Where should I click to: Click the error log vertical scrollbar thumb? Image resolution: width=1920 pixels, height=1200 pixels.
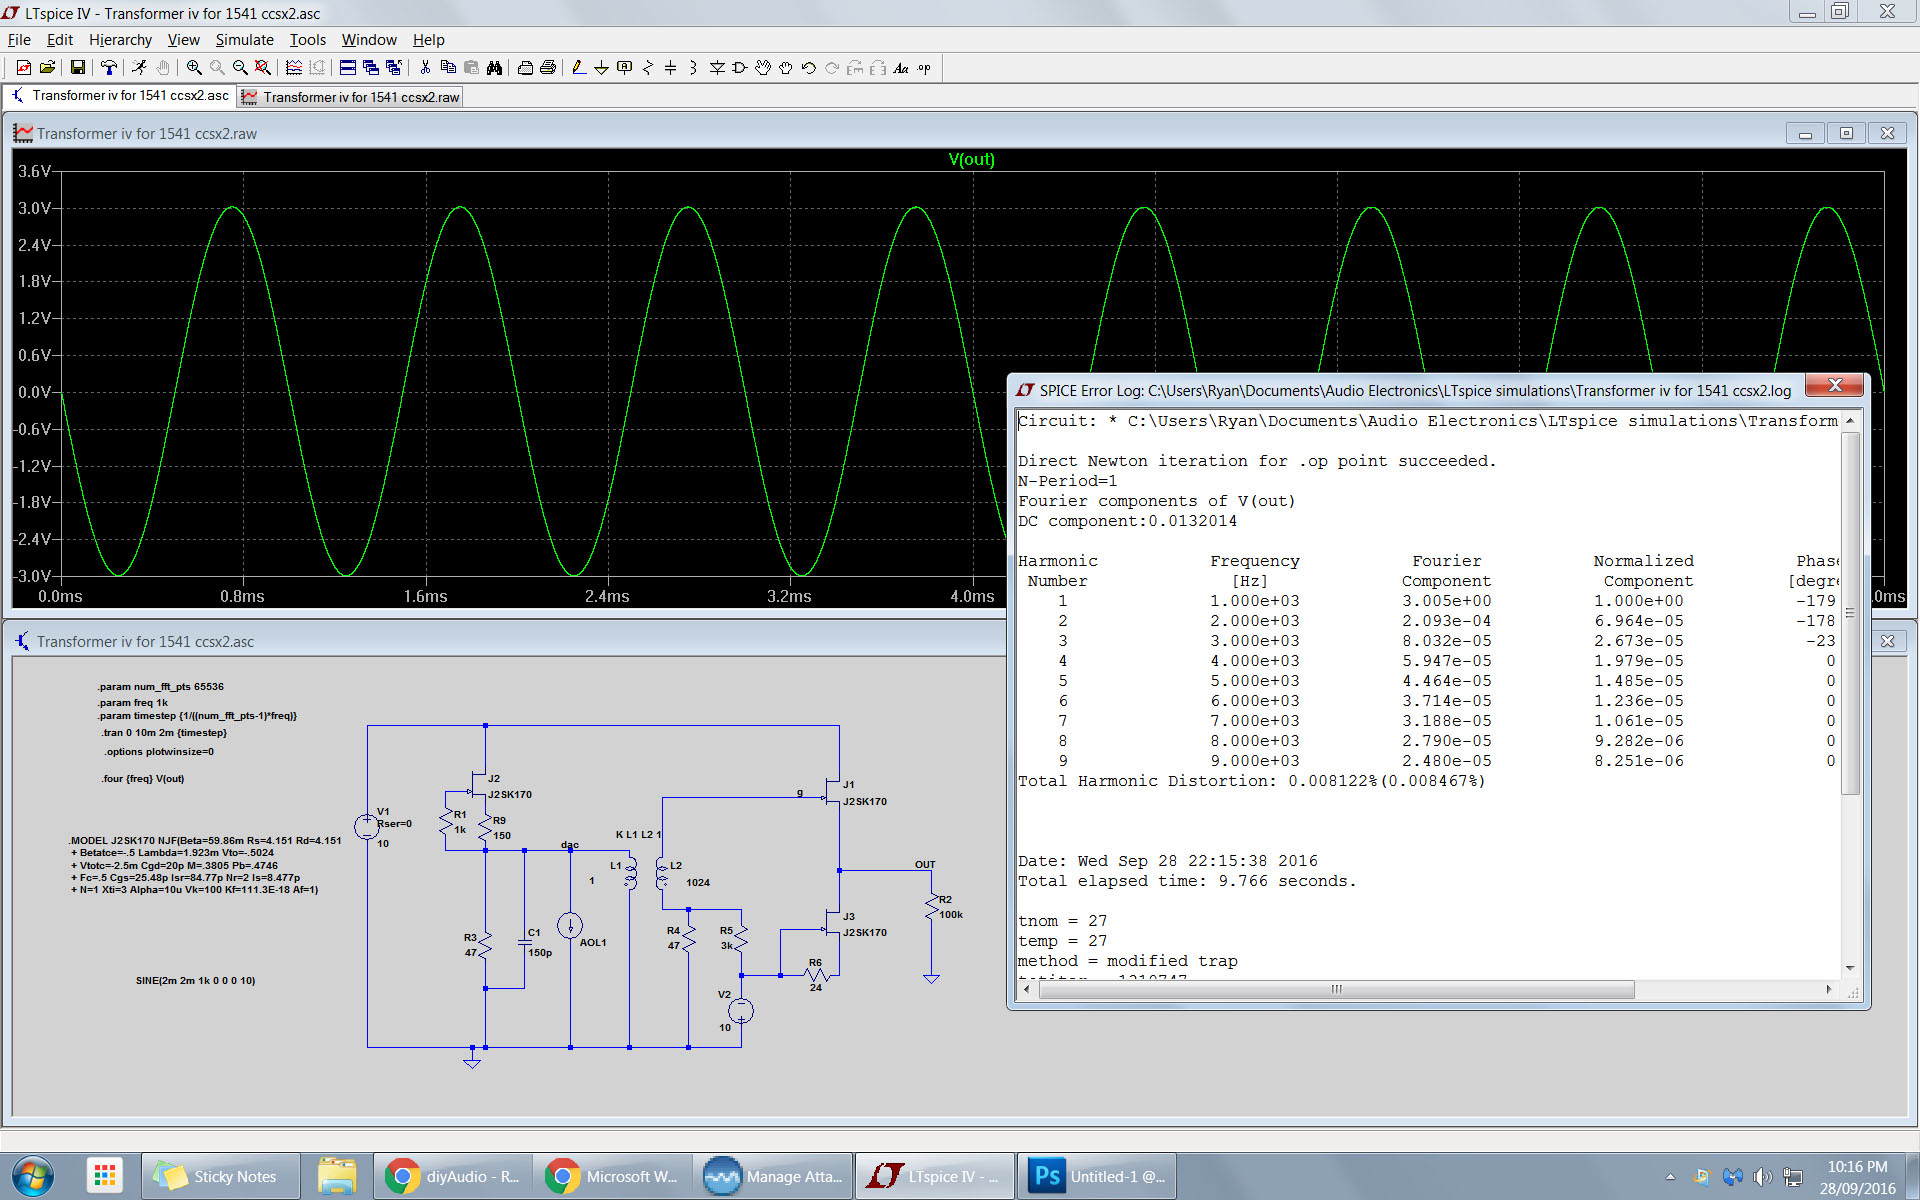[x=1850, y=613]
